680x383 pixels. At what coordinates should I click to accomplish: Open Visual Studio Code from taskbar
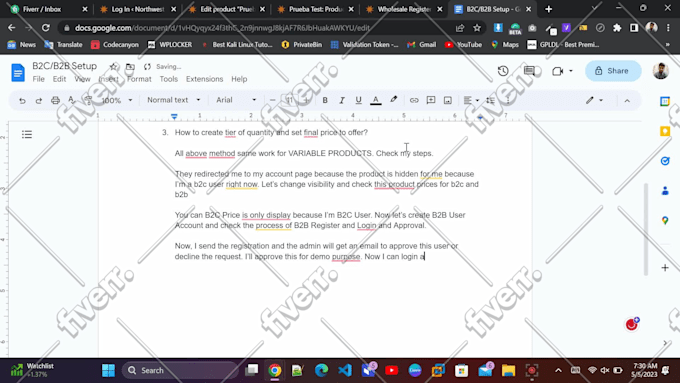345,370
